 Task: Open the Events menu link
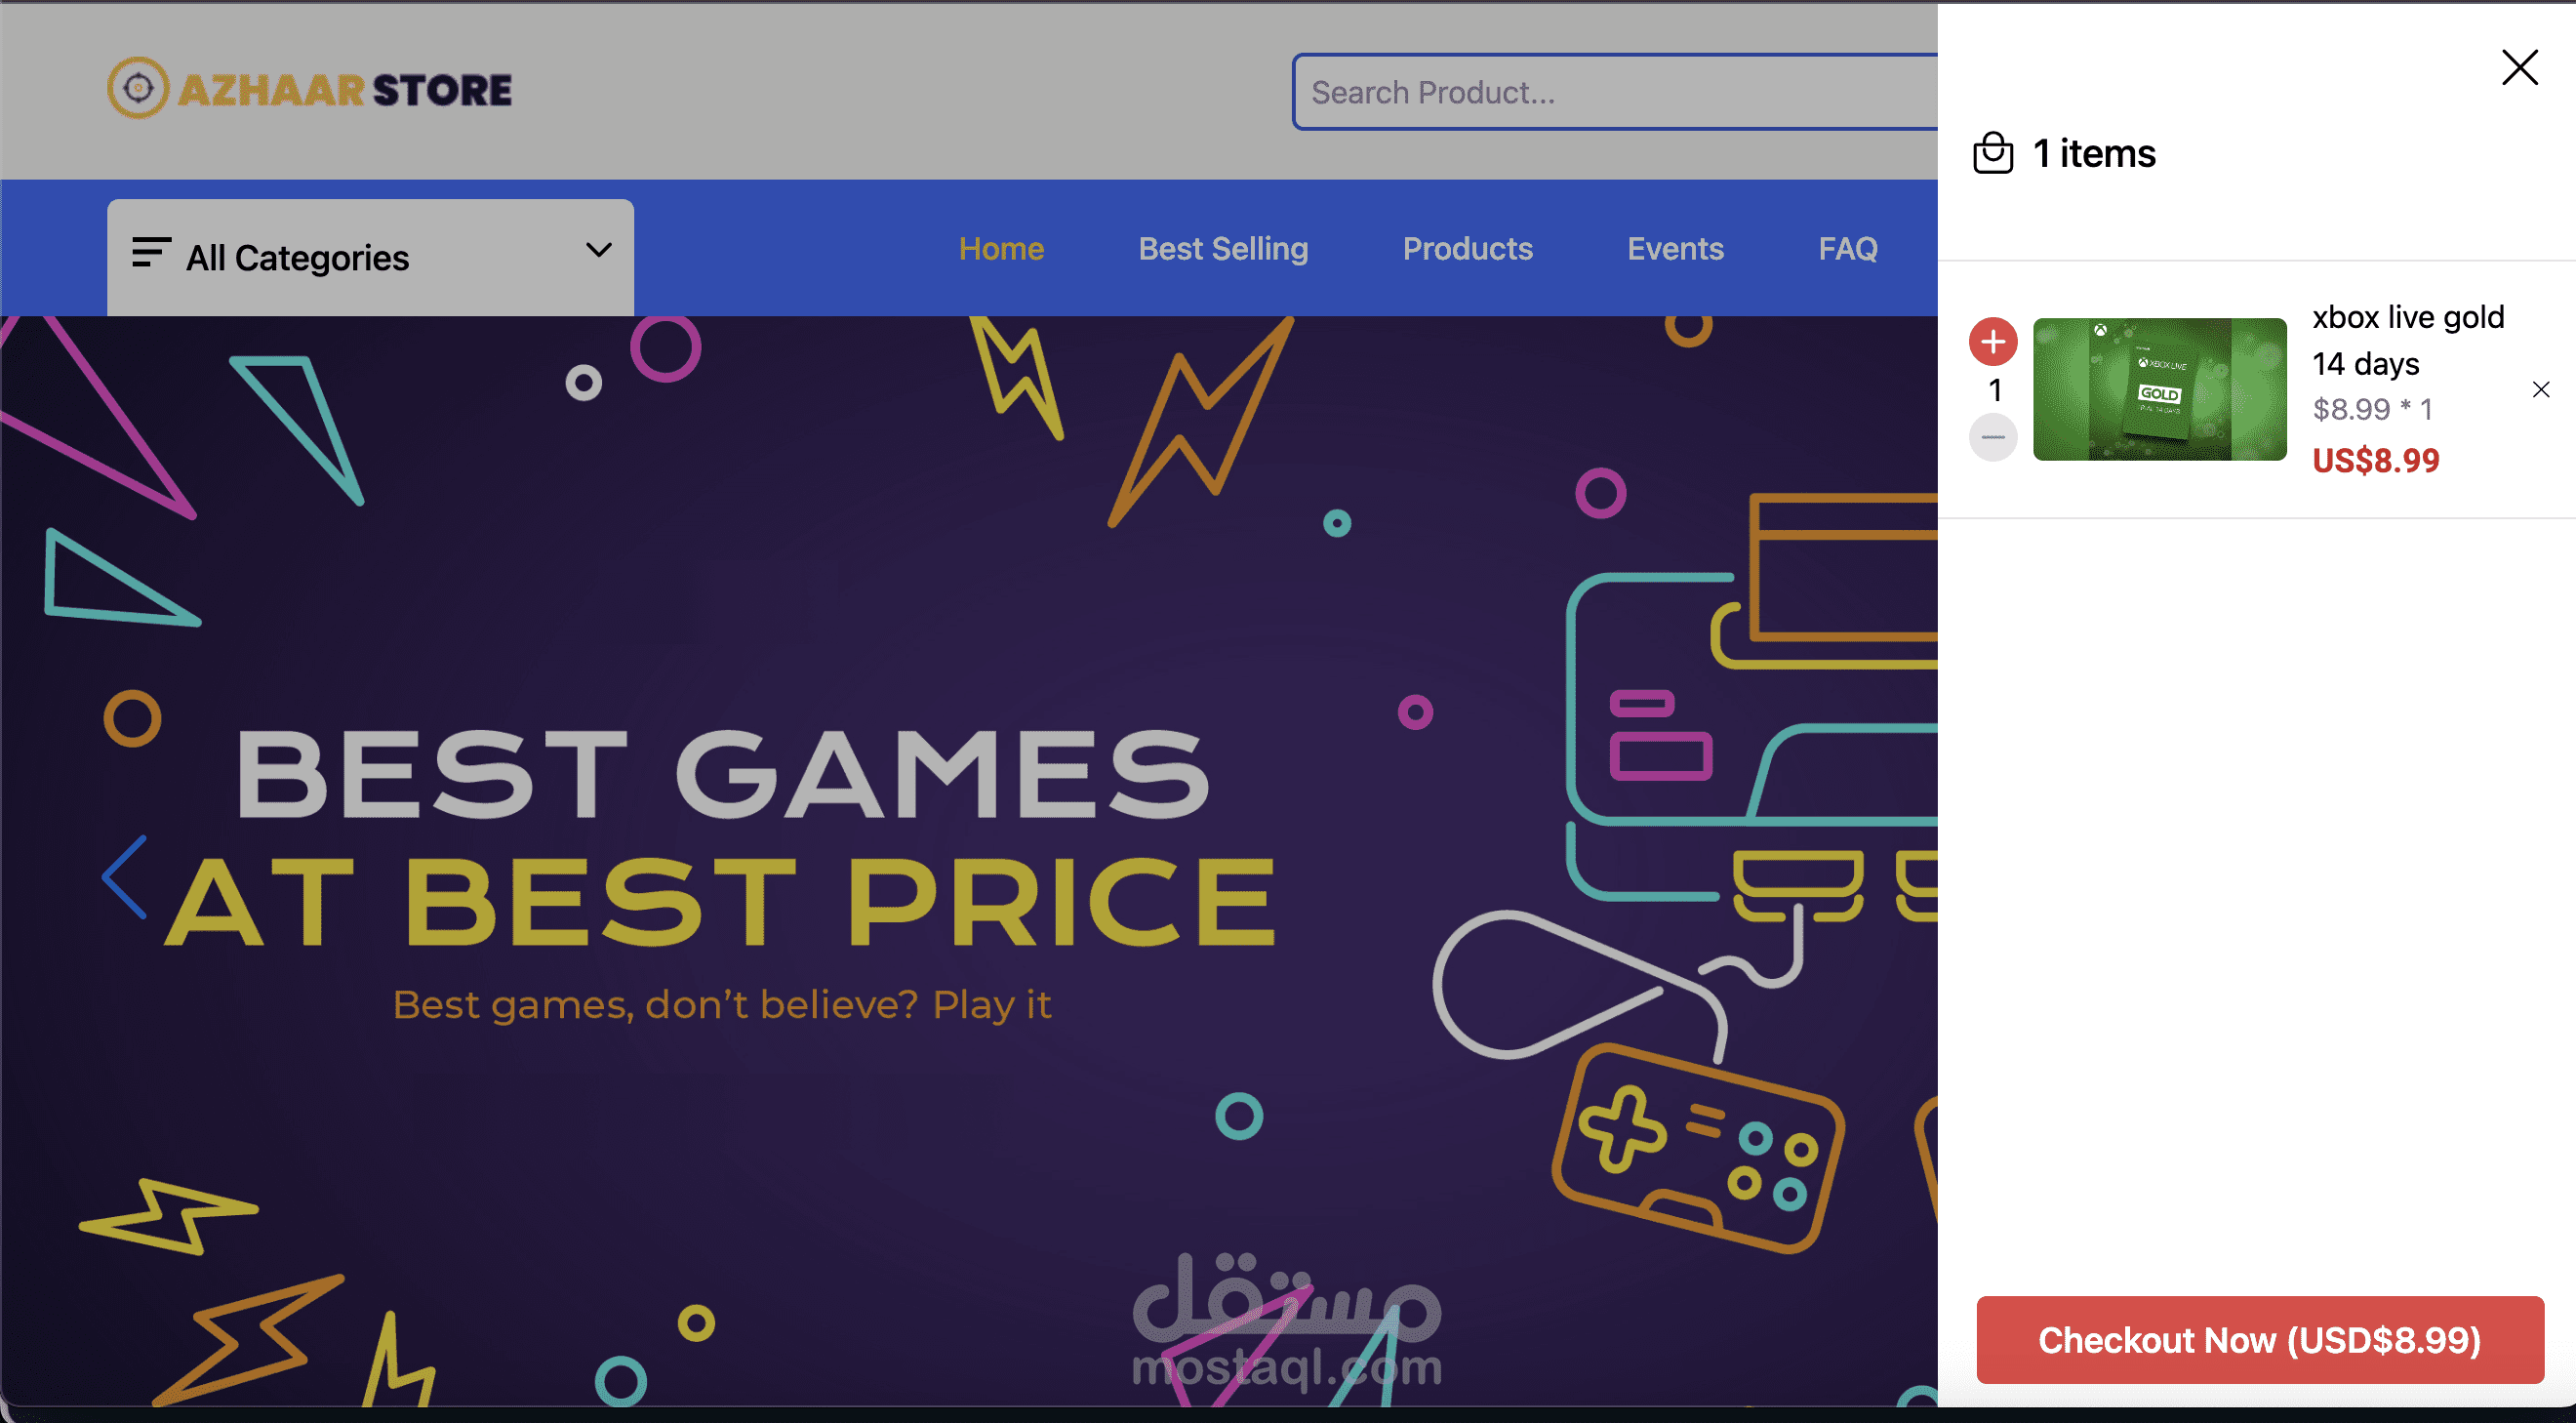click(1675, 249)
